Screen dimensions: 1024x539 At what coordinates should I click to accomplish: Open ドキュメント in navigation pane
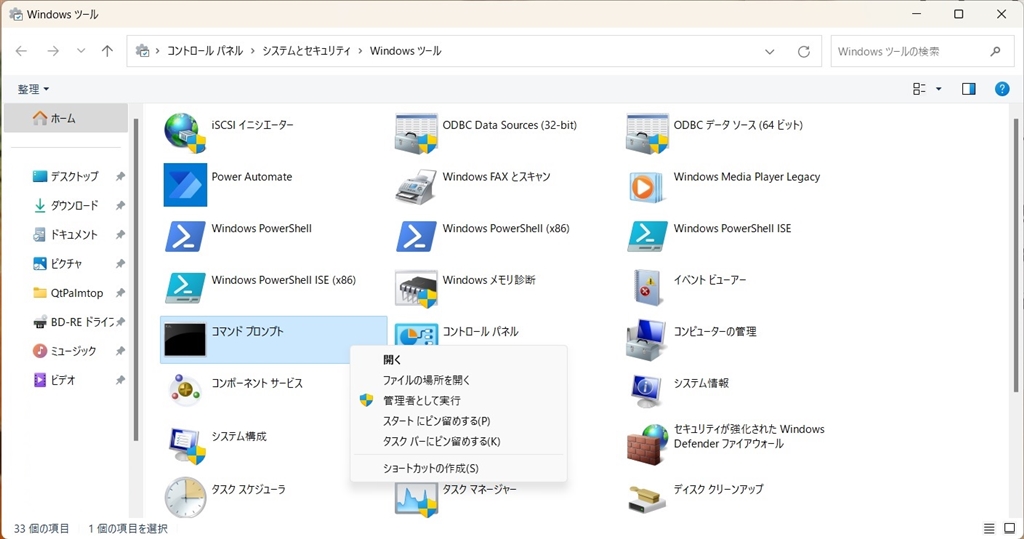click(x=67, y=235)
